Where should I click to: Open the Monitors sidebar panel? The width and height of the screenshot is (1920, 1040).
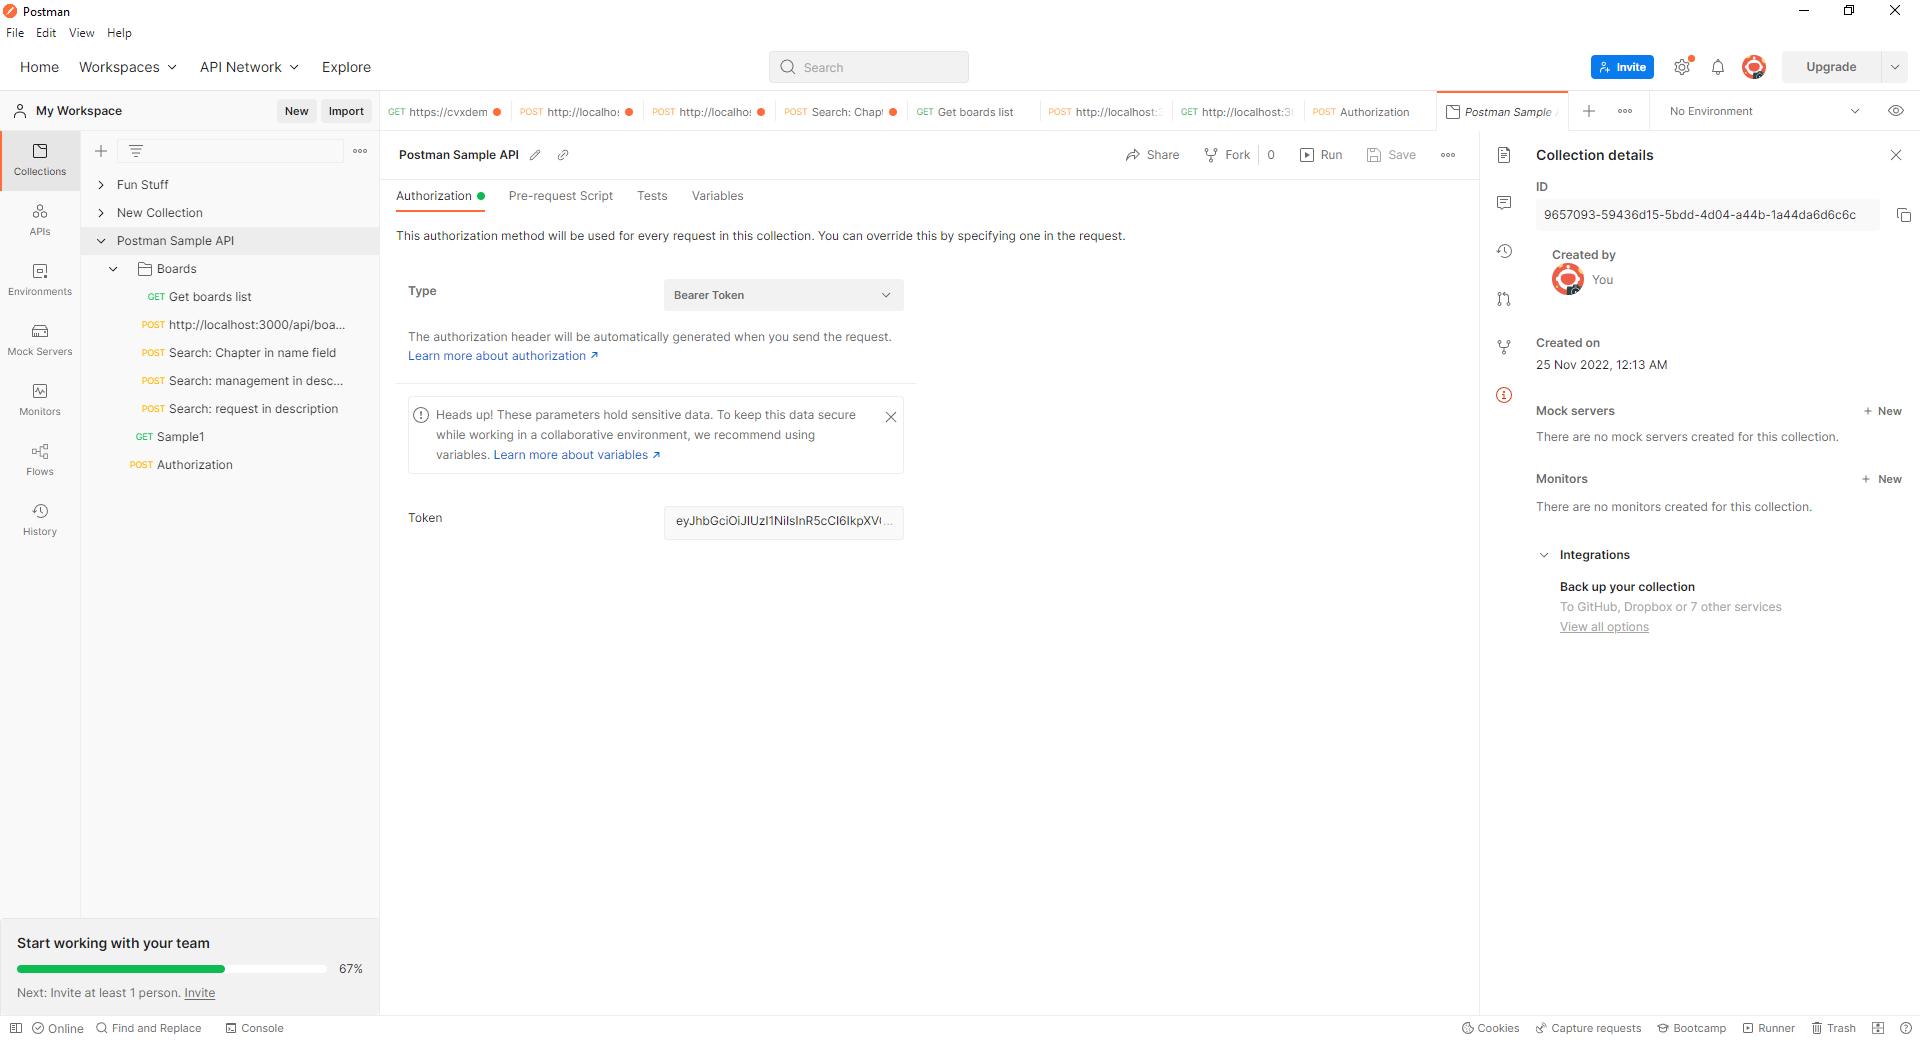(x=40, y=400)
